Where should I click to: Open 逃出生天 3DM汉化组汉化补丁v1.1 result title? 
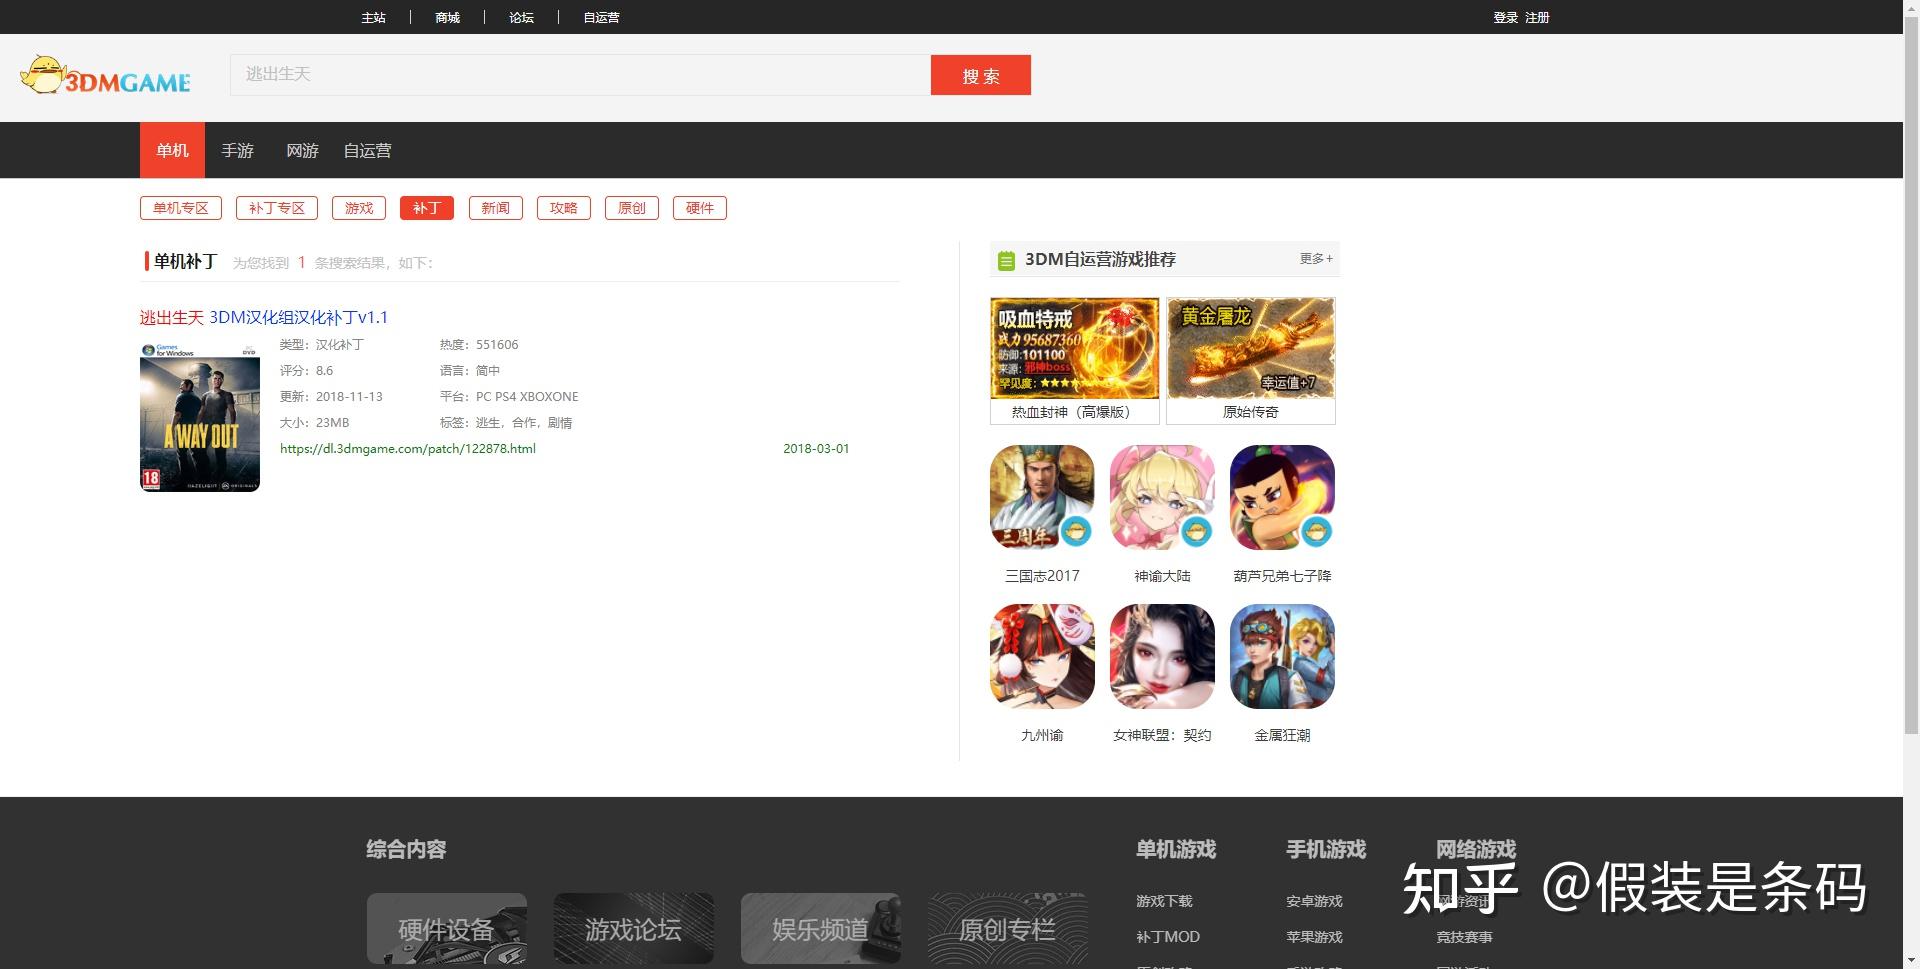(264, 317)
